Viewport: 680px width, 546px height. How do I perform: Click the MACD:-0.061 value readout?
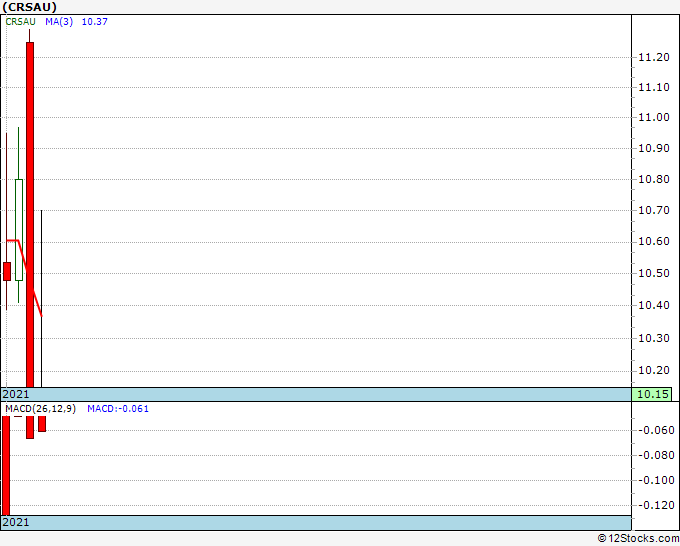click(118, 409)
